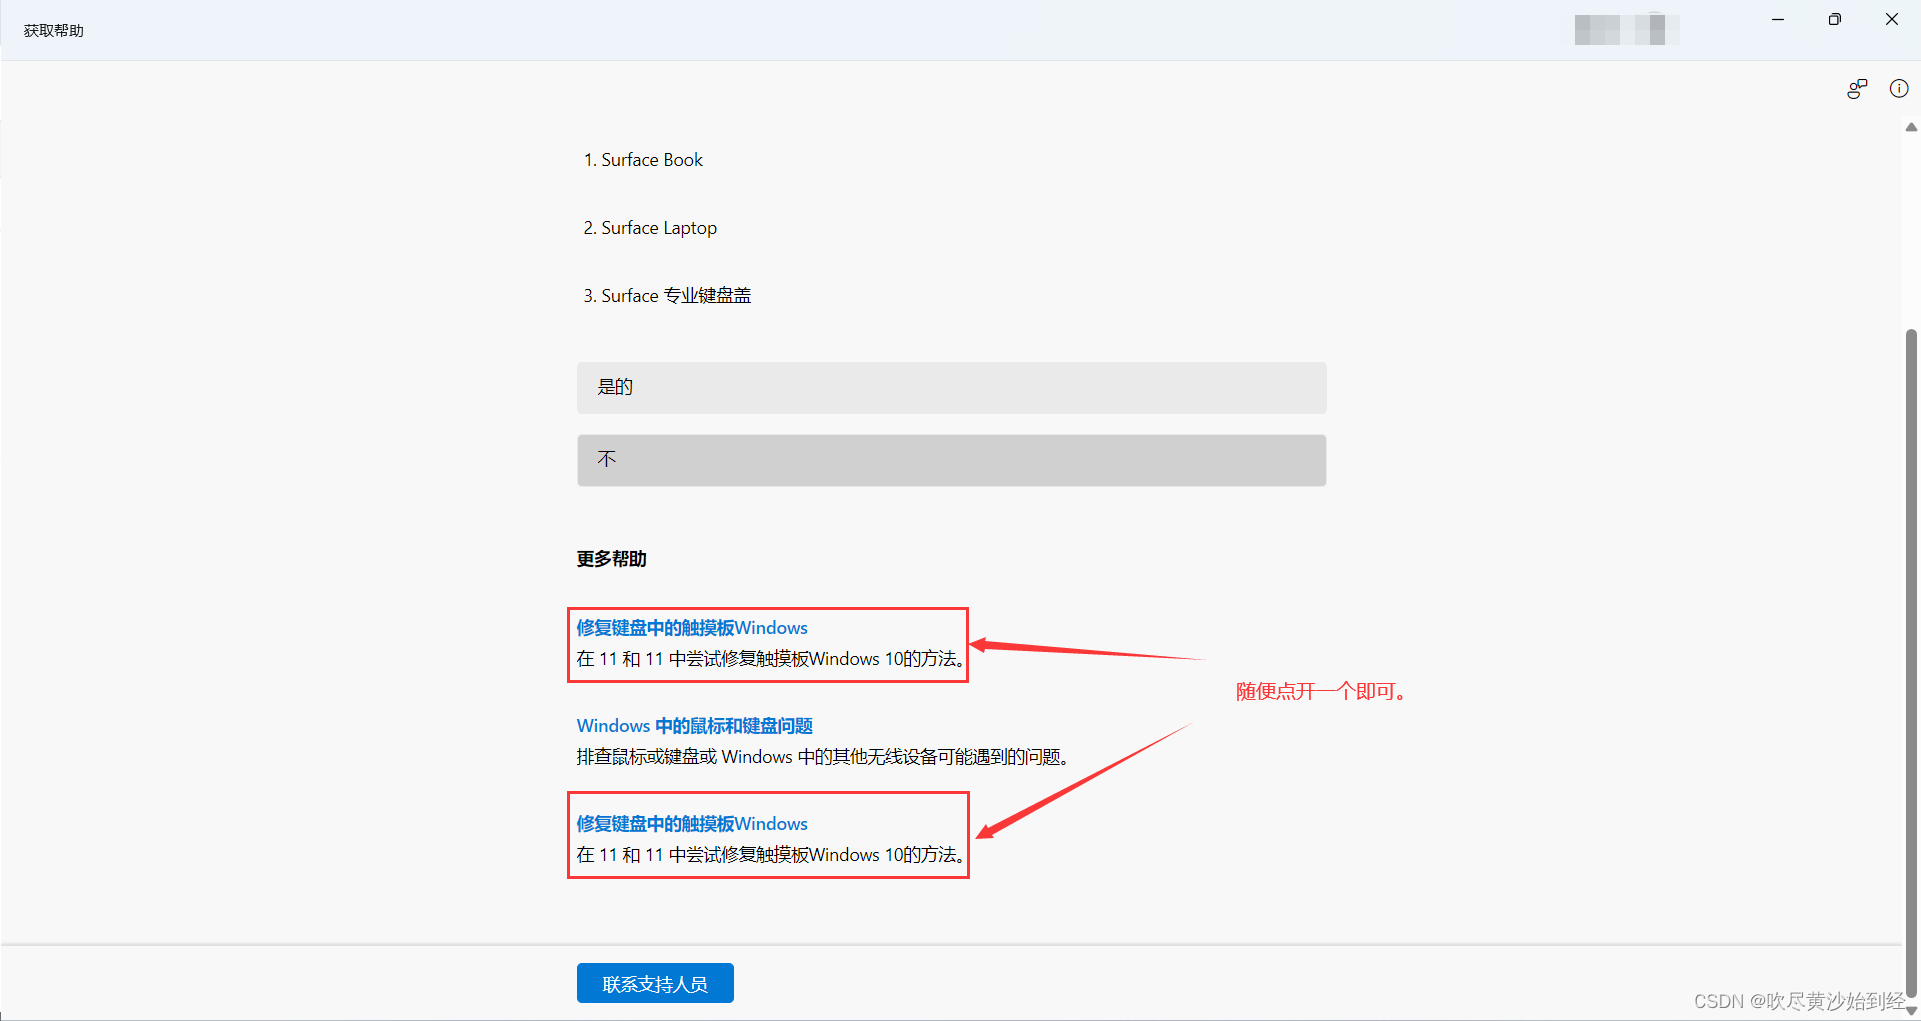The image size is (1921, 1021).
Task: Click the info circle icon
Action: tap(1899, 89)
